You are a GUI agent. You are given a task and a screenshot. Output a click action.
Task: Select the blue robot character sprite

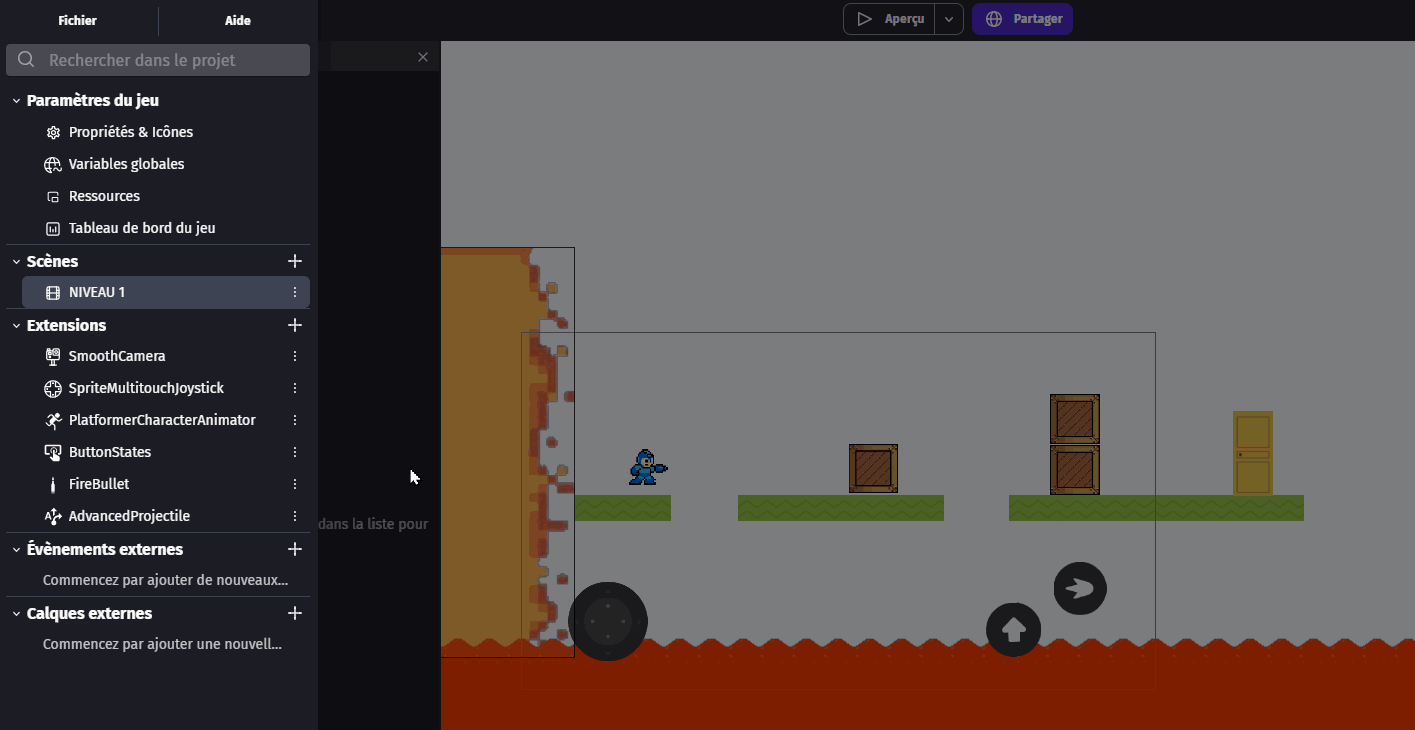[648, 467]
